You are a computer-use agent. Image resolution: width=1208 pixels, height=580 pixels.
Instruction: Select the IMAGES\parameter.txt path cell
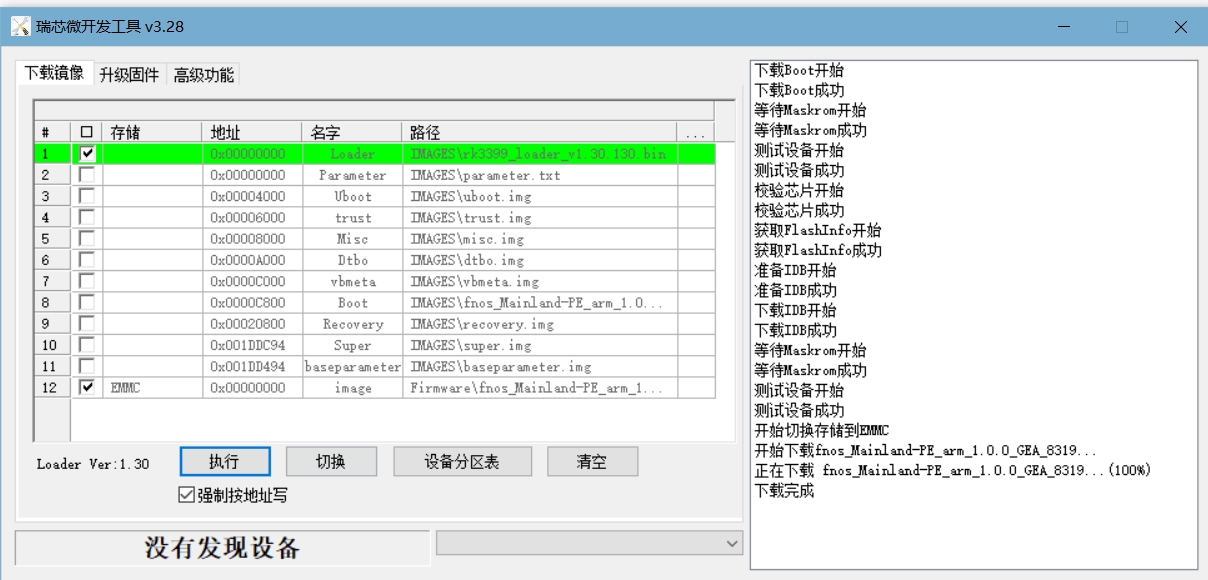(x=540, y=175)
